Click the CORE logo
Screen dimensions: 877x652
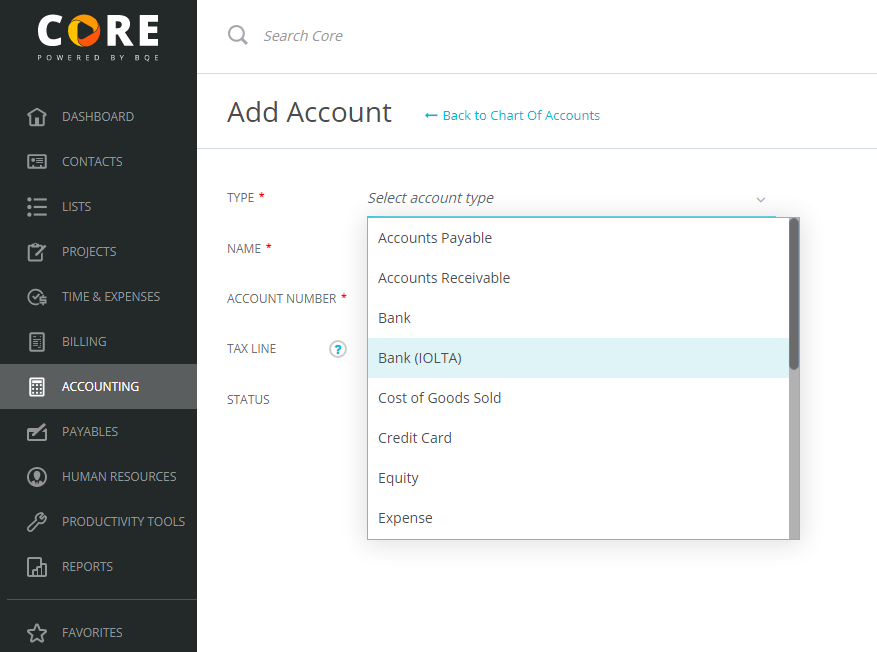pyautogui.click(x=98, y=37)
